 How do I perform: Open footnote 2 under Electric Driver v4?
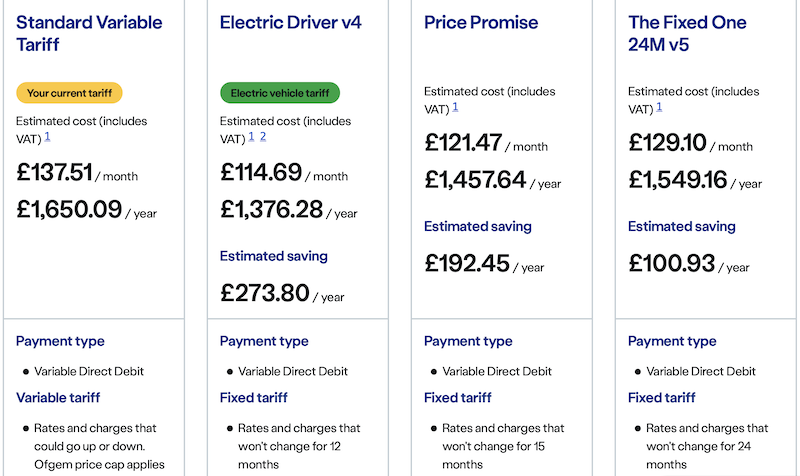click(x=263, y=137)
